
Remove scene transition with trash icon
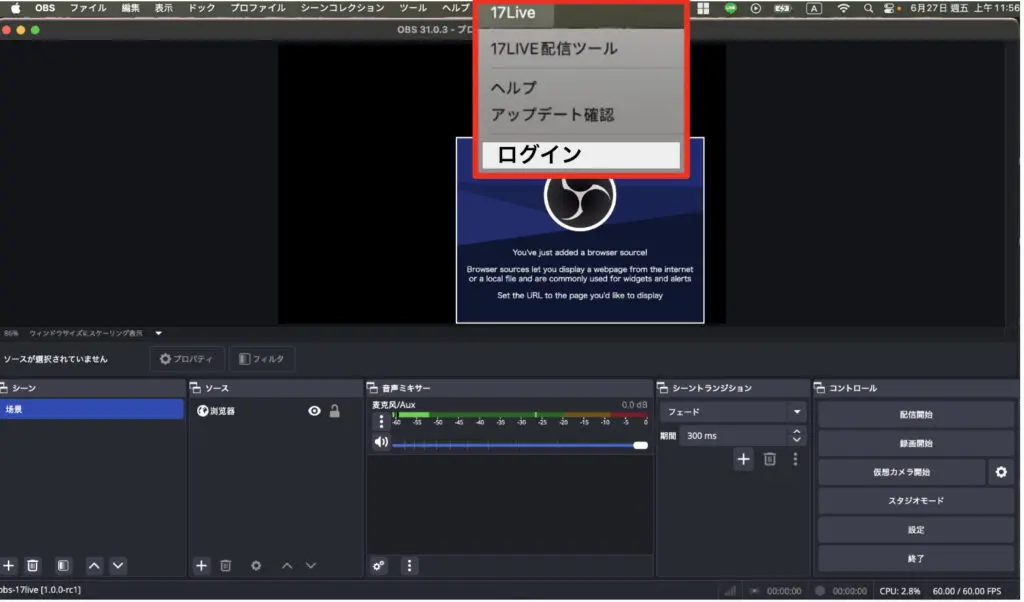pyautogui.click(x=770, y=460)
